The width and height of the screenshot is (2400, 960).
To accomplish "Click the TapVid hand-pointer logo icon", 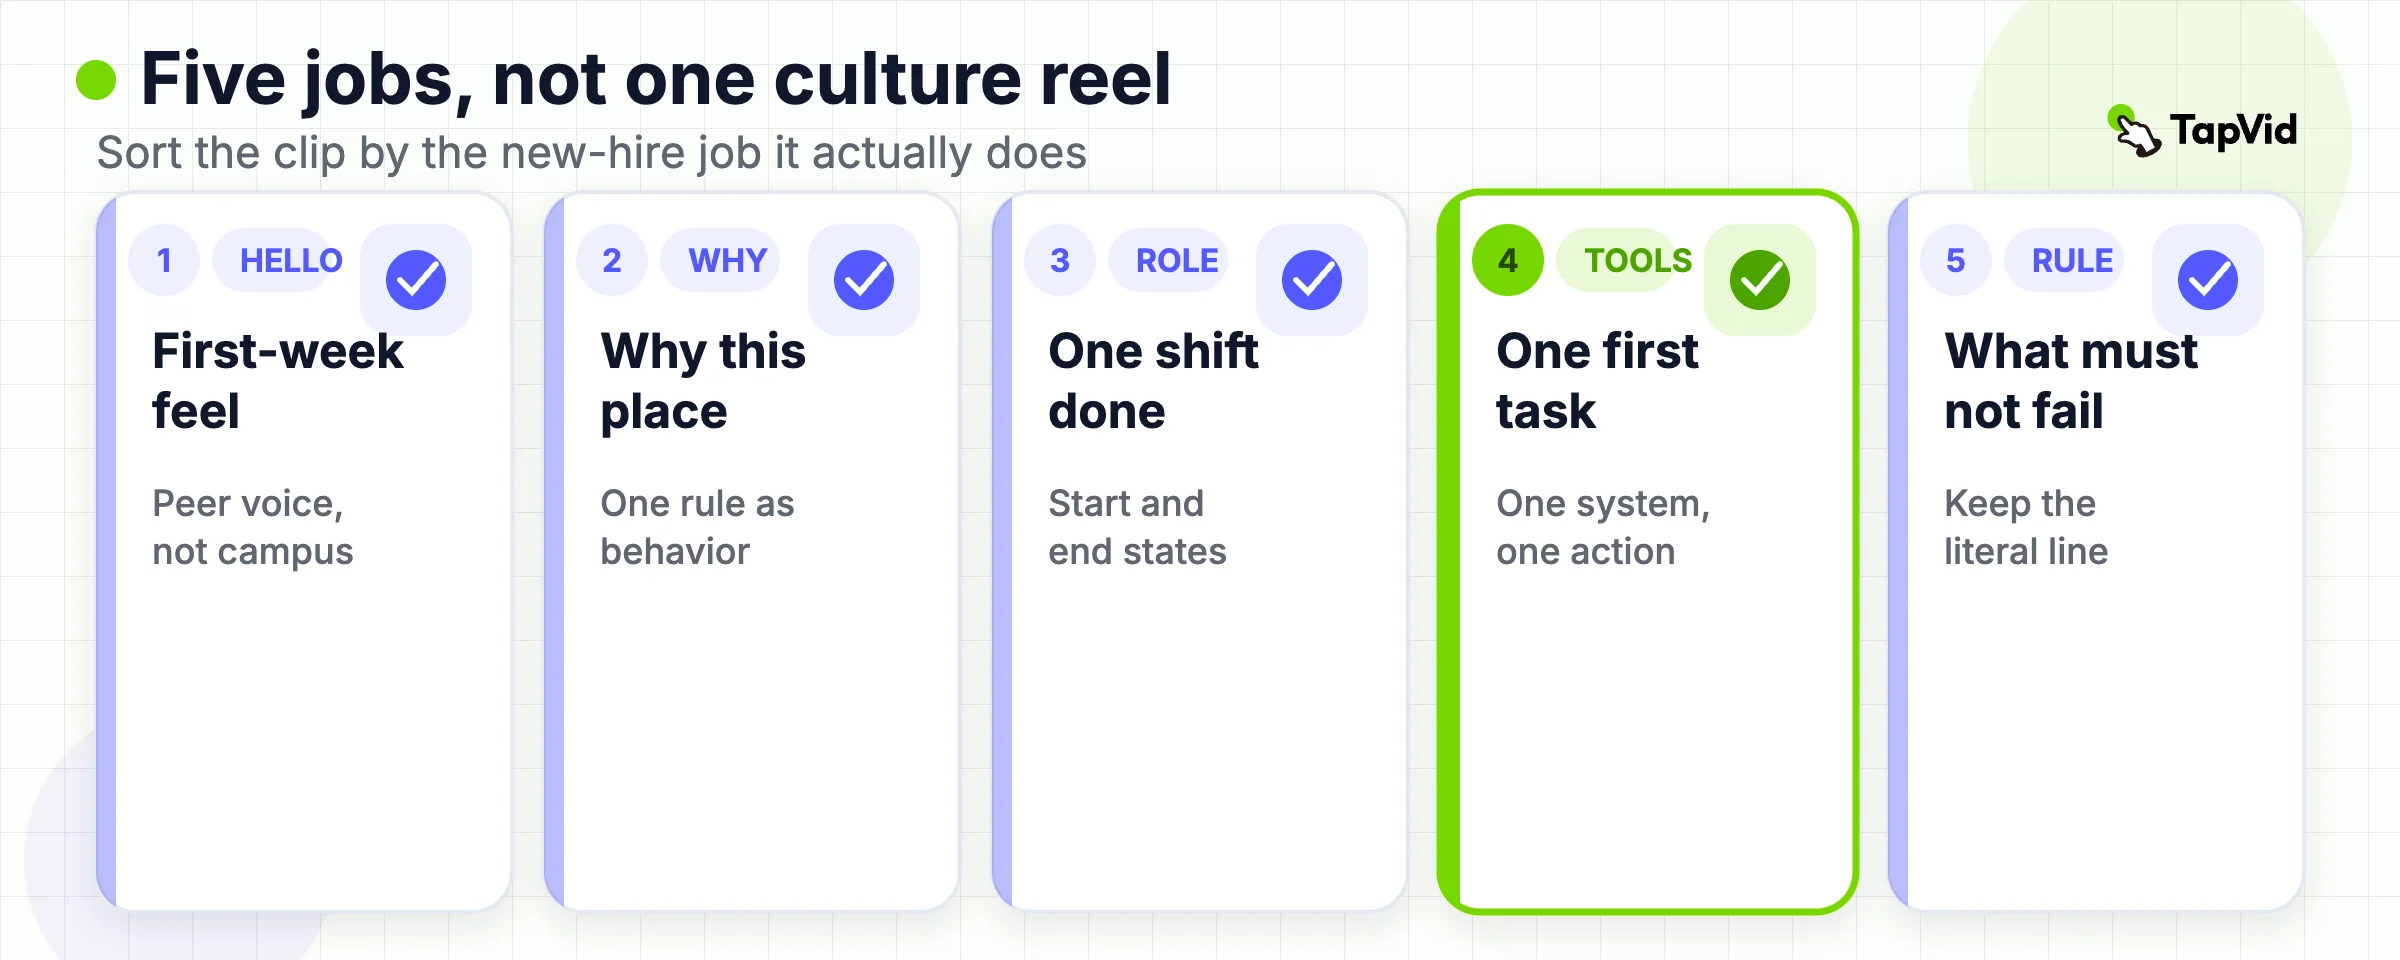I will (2134, 131).
